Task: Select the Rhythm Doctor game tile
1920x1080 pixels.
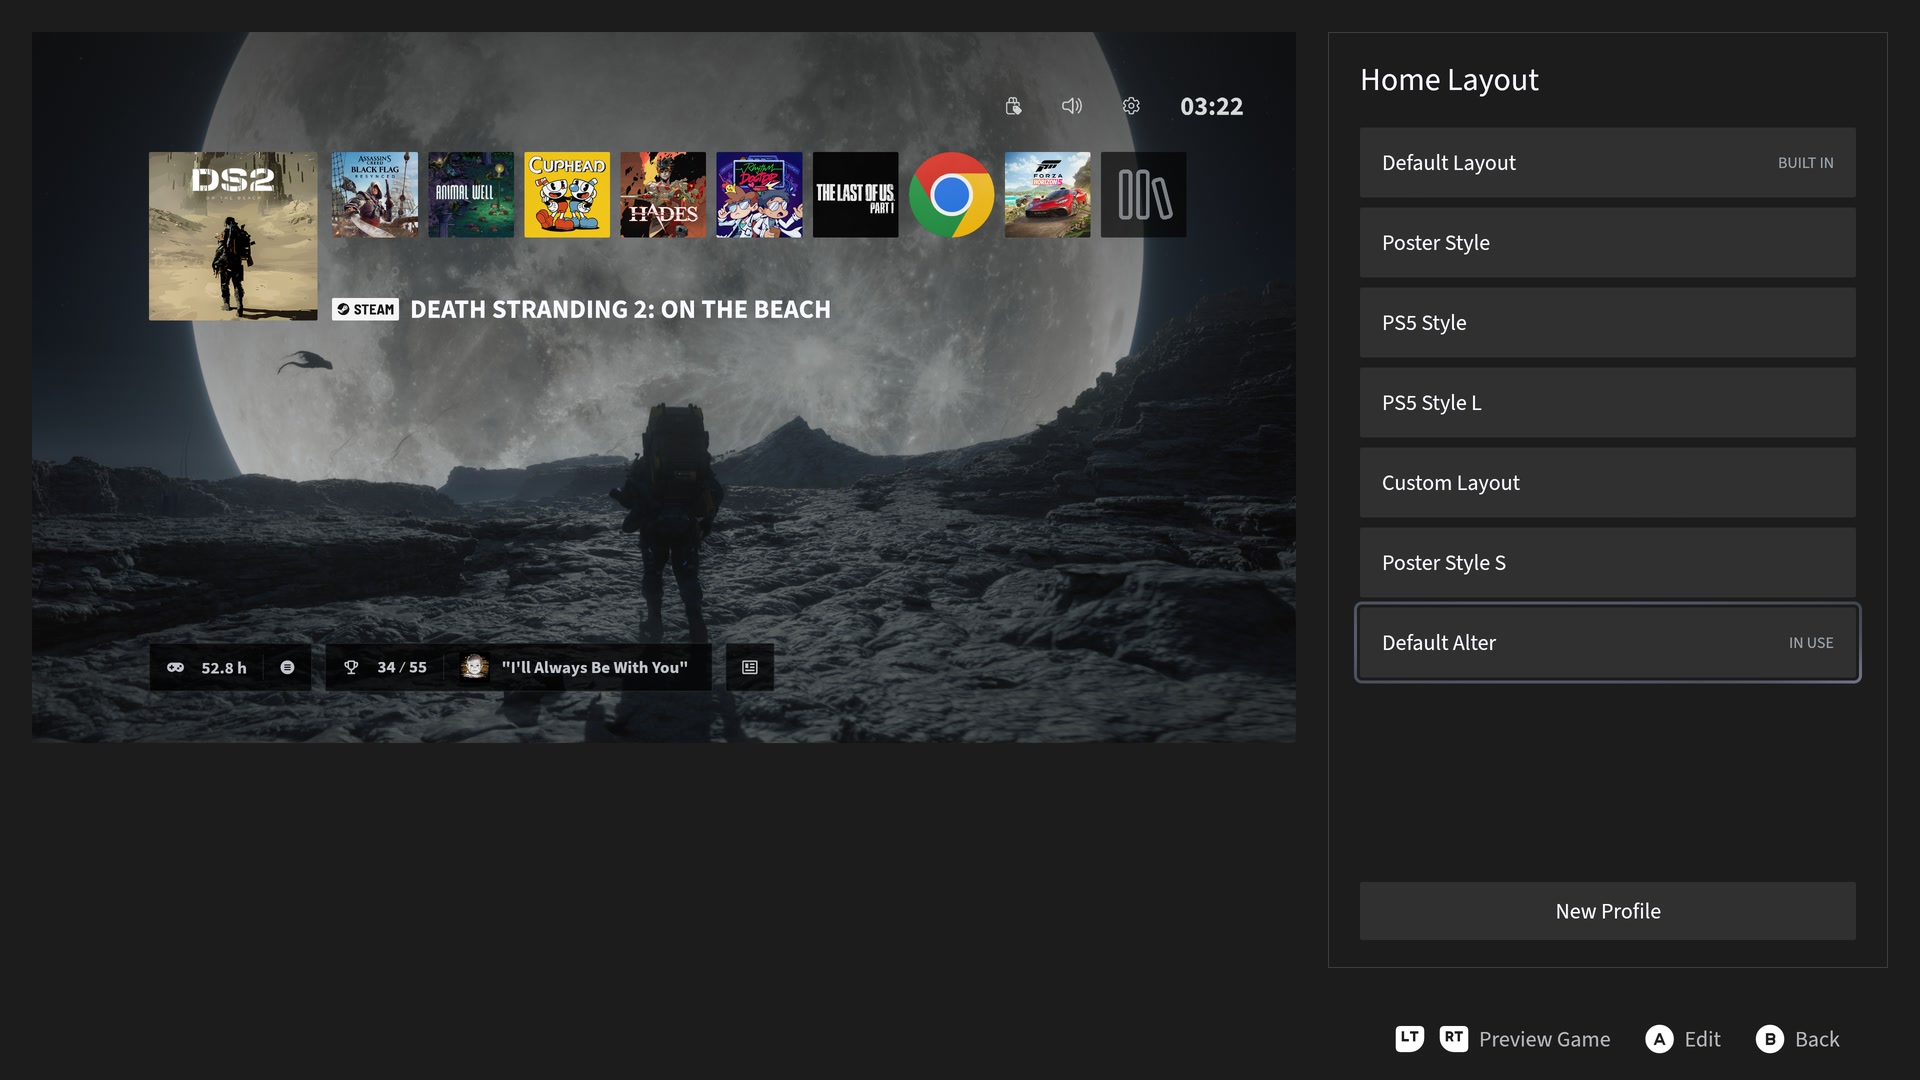Action: point(759,195)
